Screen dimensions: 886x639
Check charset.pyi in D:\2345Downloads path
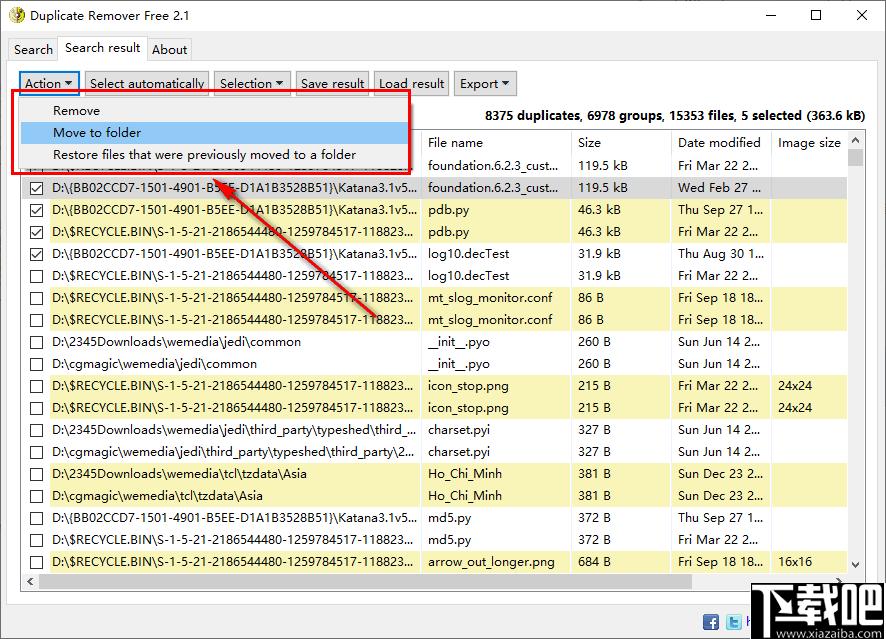[36, 431]
